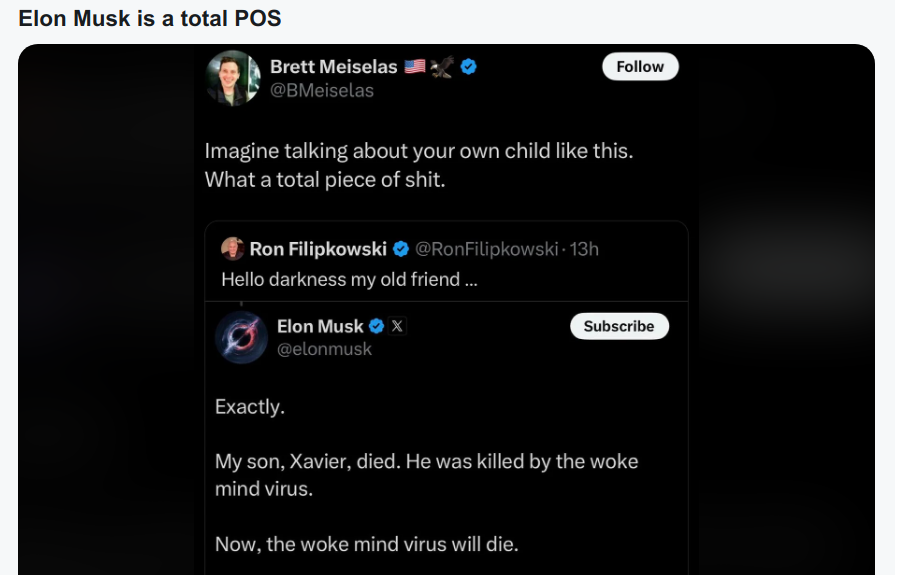
Task: Click the Ron Filipkowski display name
Action: tap(318, 249)
